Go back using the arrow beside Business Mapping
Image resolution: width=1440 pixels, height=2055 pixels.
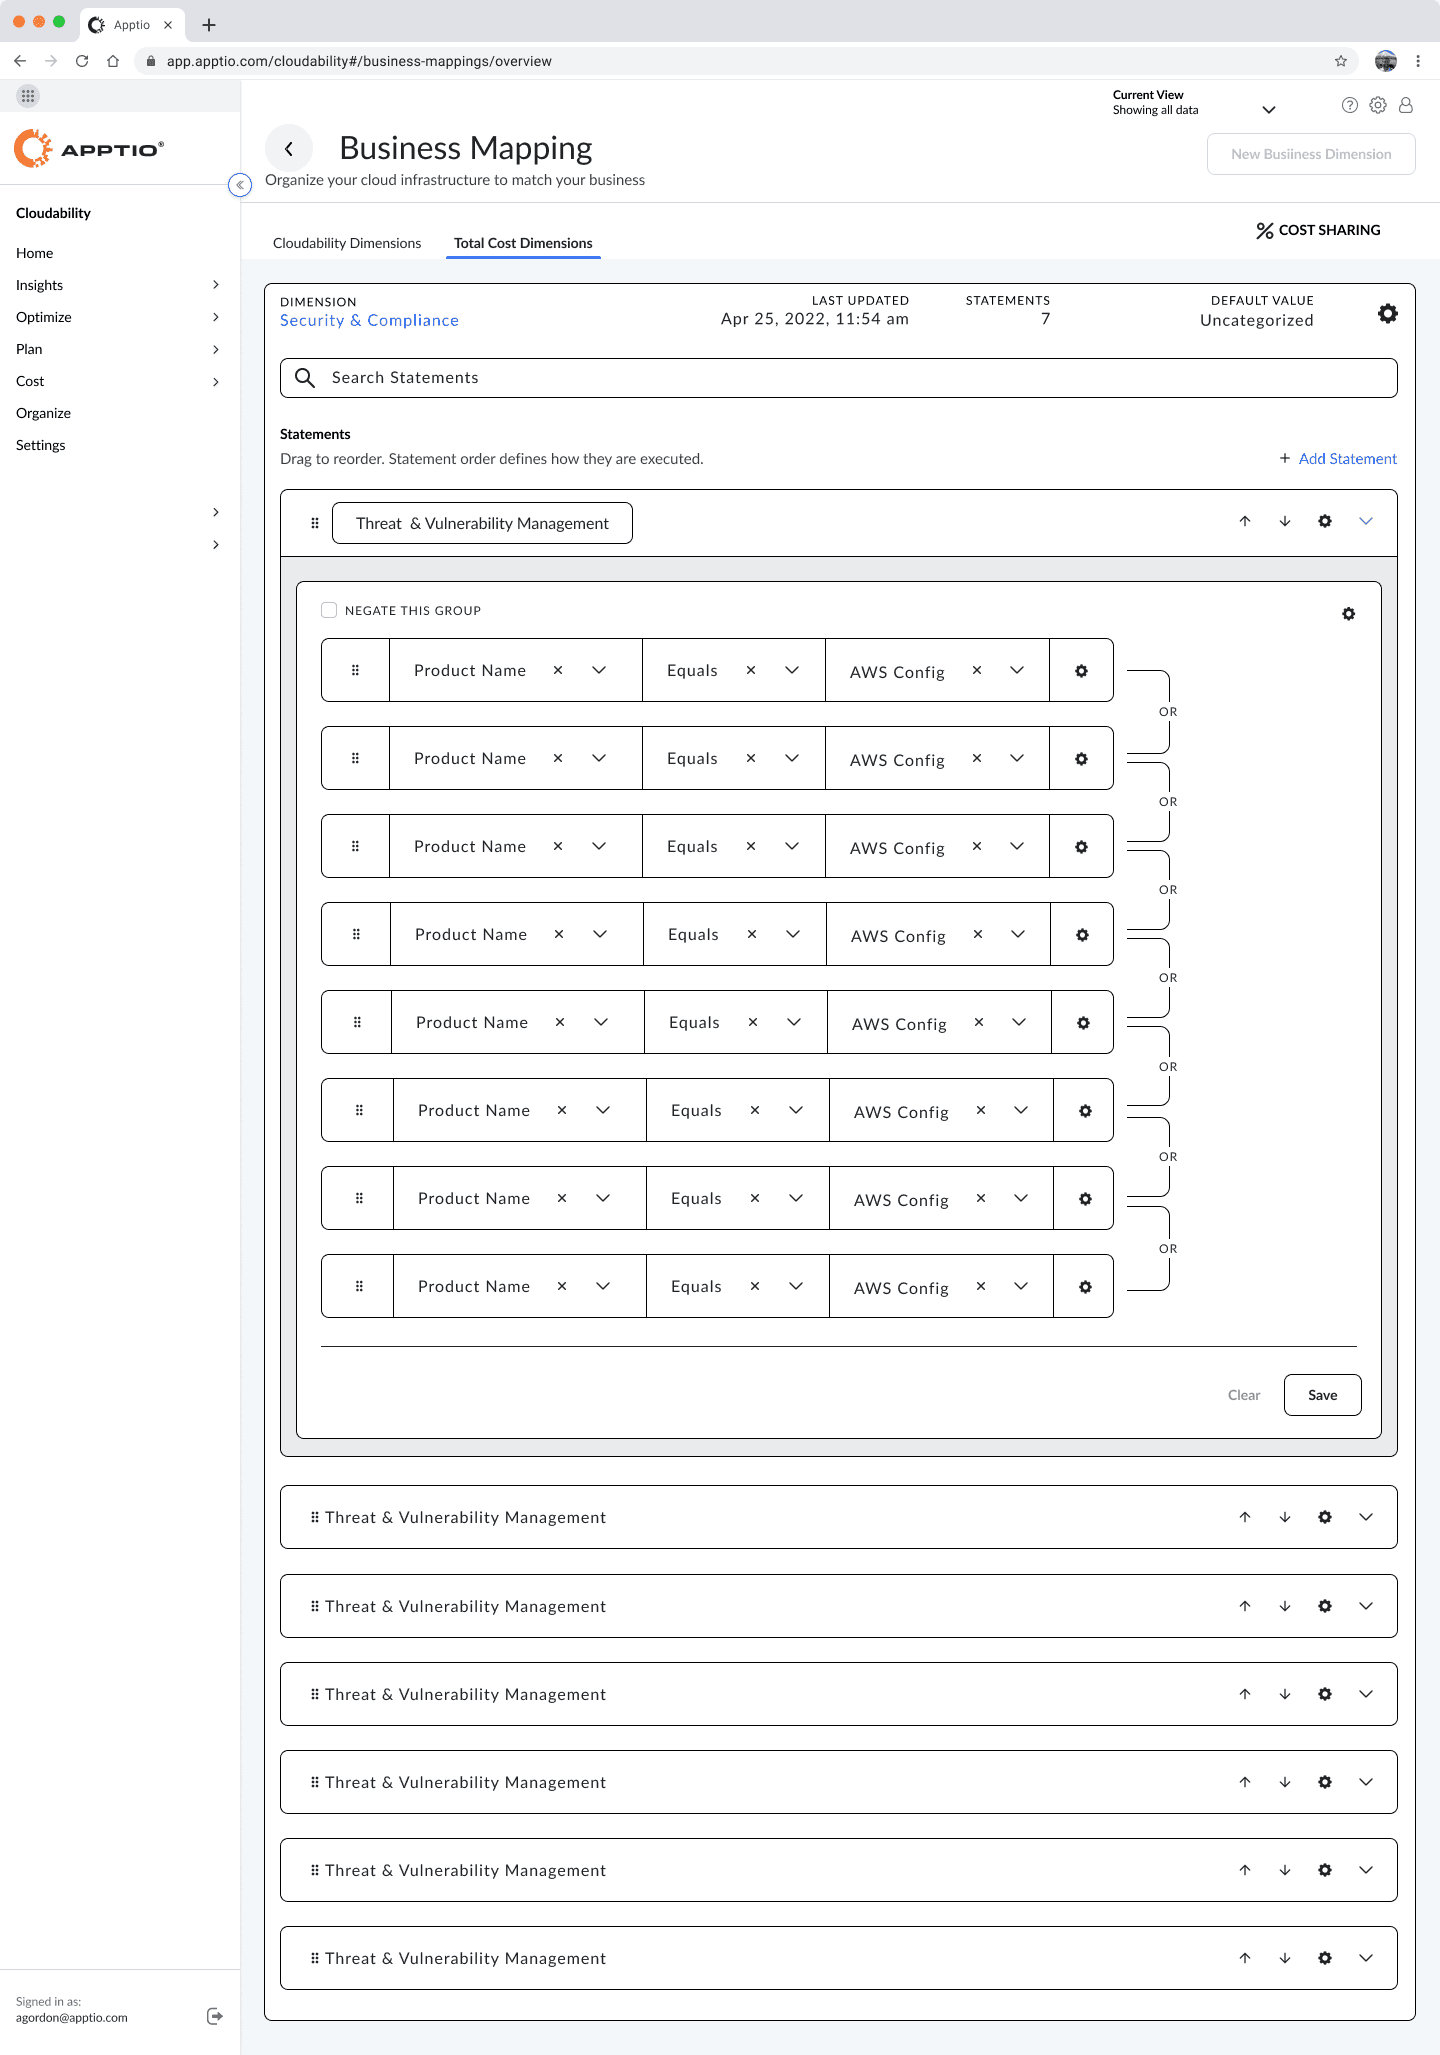[x=289, y=149]
